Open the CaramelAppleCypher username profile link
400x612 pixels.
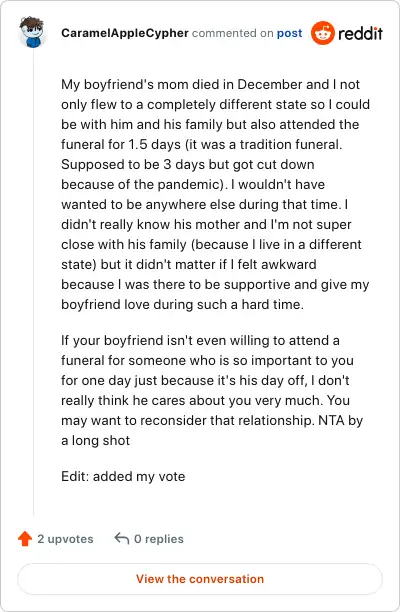click(x=125, y=33)
